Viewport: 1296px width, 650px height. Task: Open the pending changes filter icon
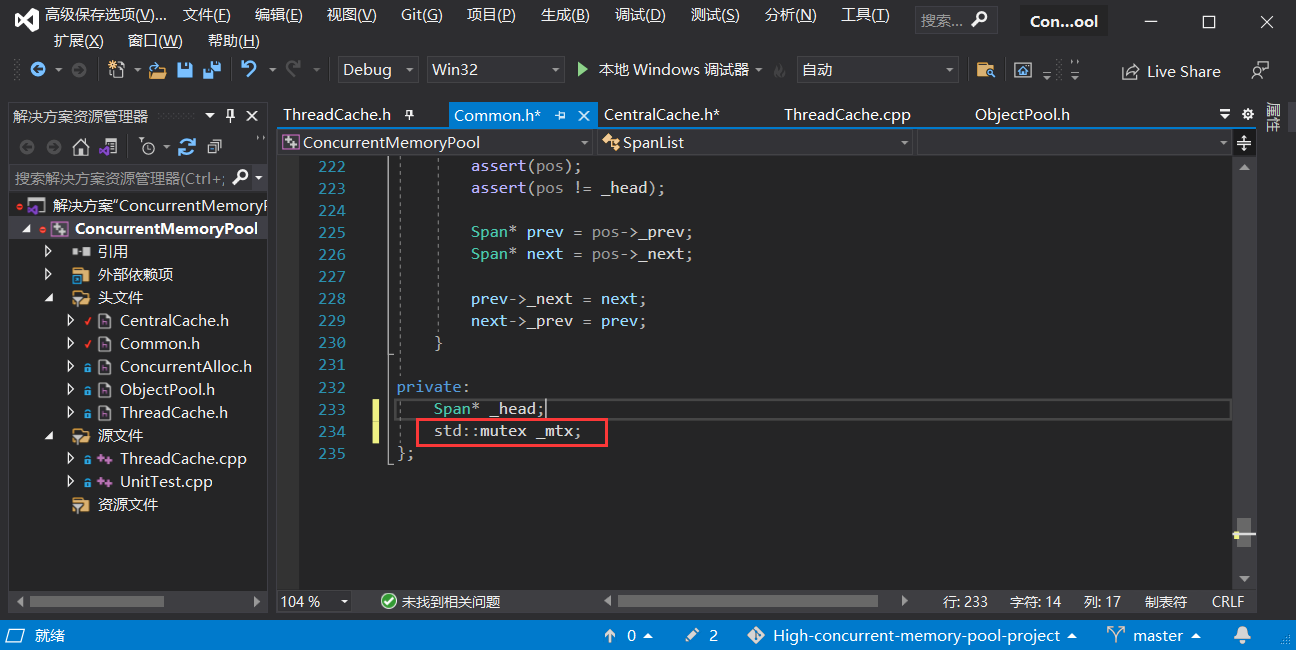[147, 147]
